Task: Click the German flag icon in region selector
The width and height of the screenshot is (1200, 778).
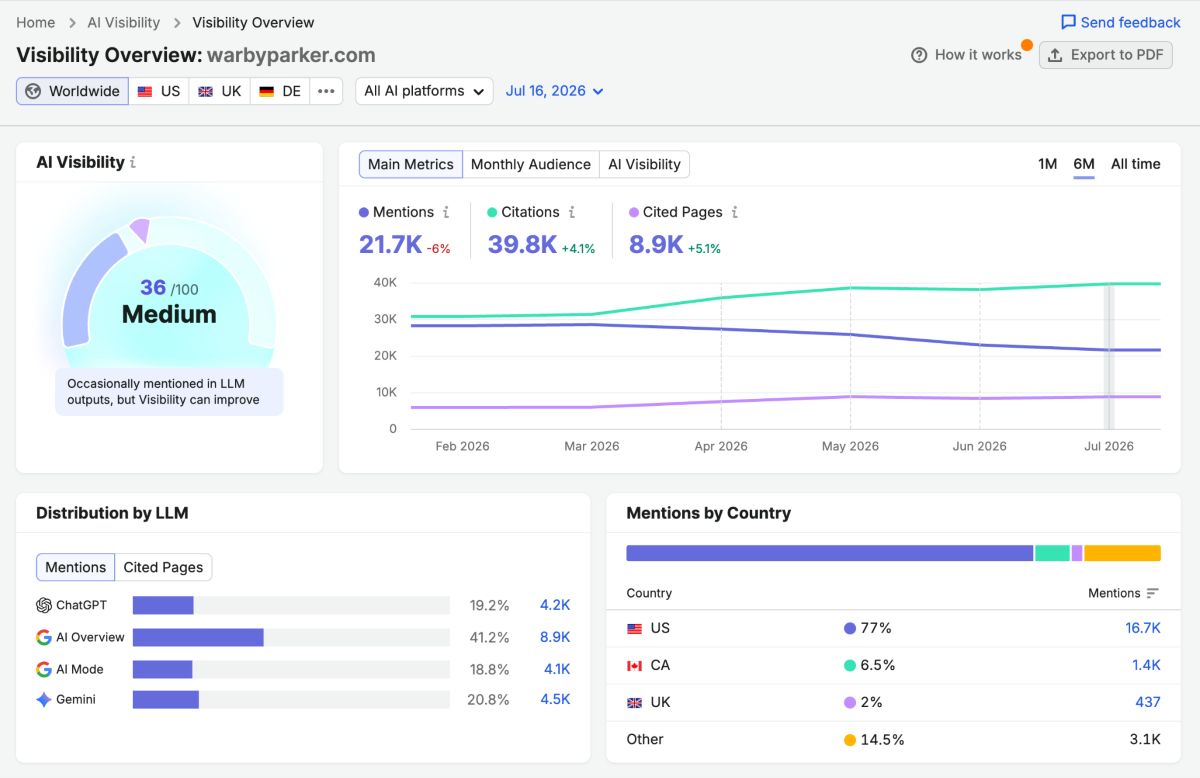Action: click(267, 91)
